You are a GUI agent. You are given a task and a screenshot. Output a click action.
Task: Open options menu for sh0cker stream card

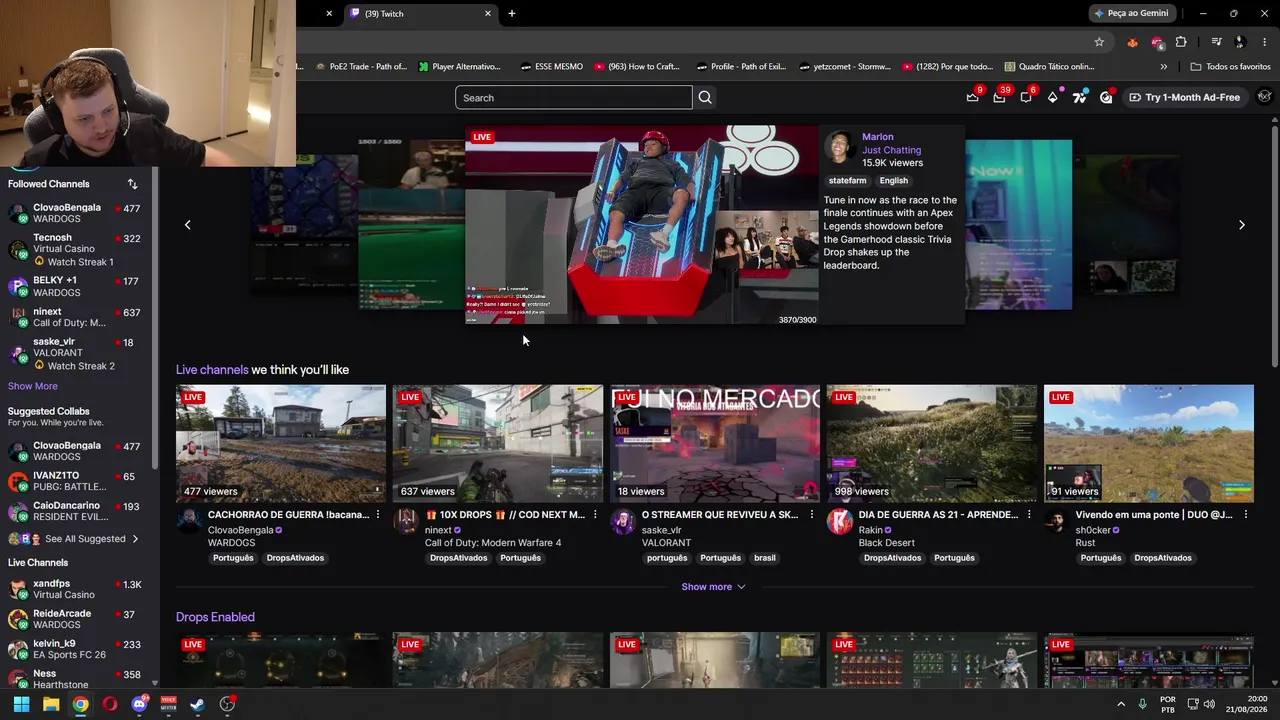coord(1245,515)
